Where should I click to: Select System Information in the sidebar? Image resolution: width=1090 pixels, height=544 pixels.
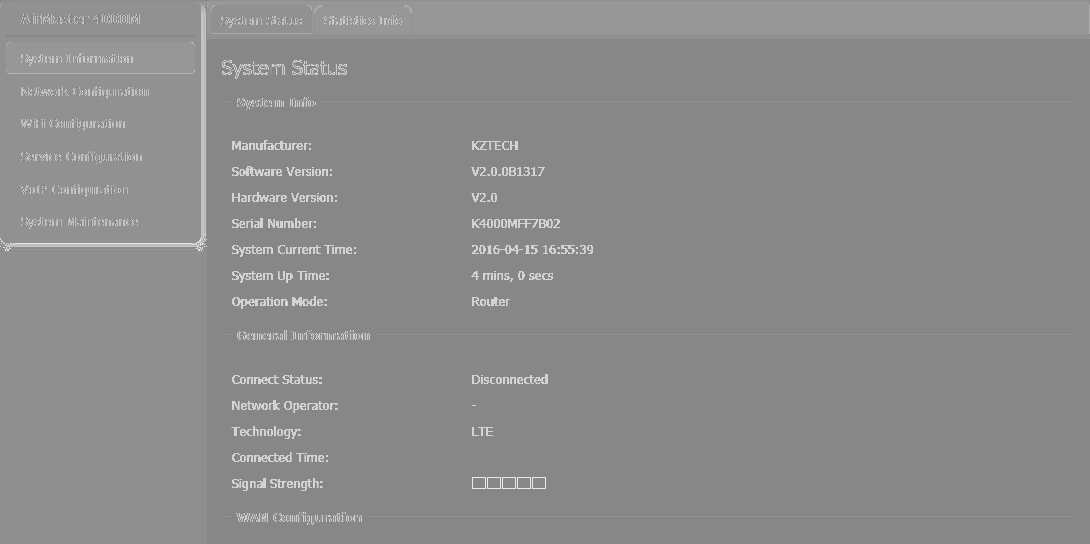pyautogui.click(x=100, y=58)
